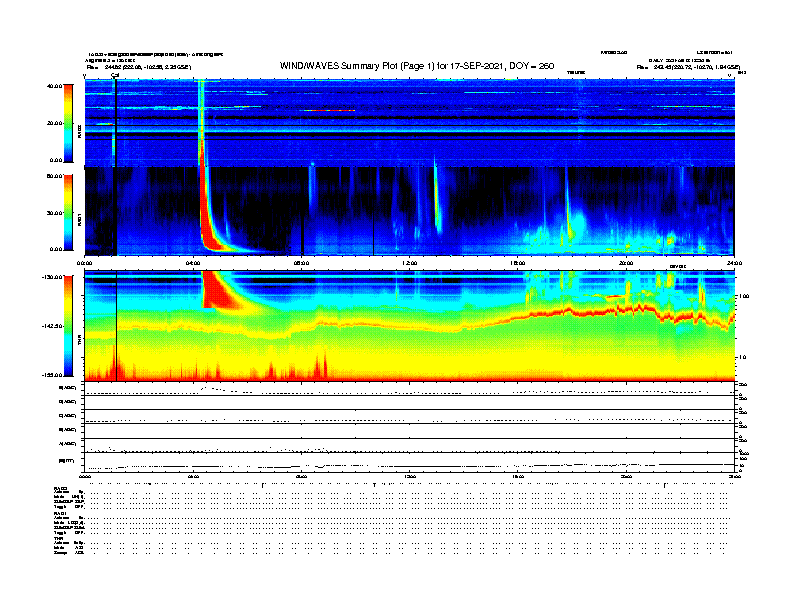Click the 30.00 label on RAD1 color scale
The image size is (792, 612).
coord(54,213)
